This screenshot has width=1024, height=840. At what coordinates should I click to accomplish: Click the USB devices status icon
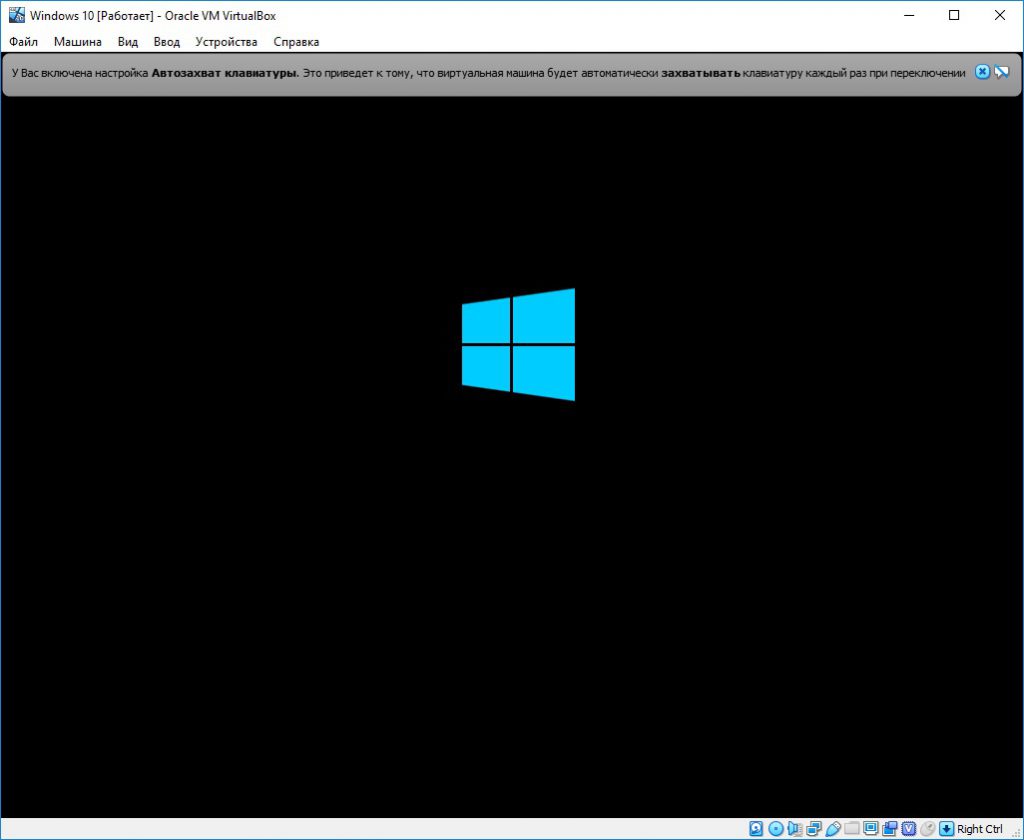(832, 829)
